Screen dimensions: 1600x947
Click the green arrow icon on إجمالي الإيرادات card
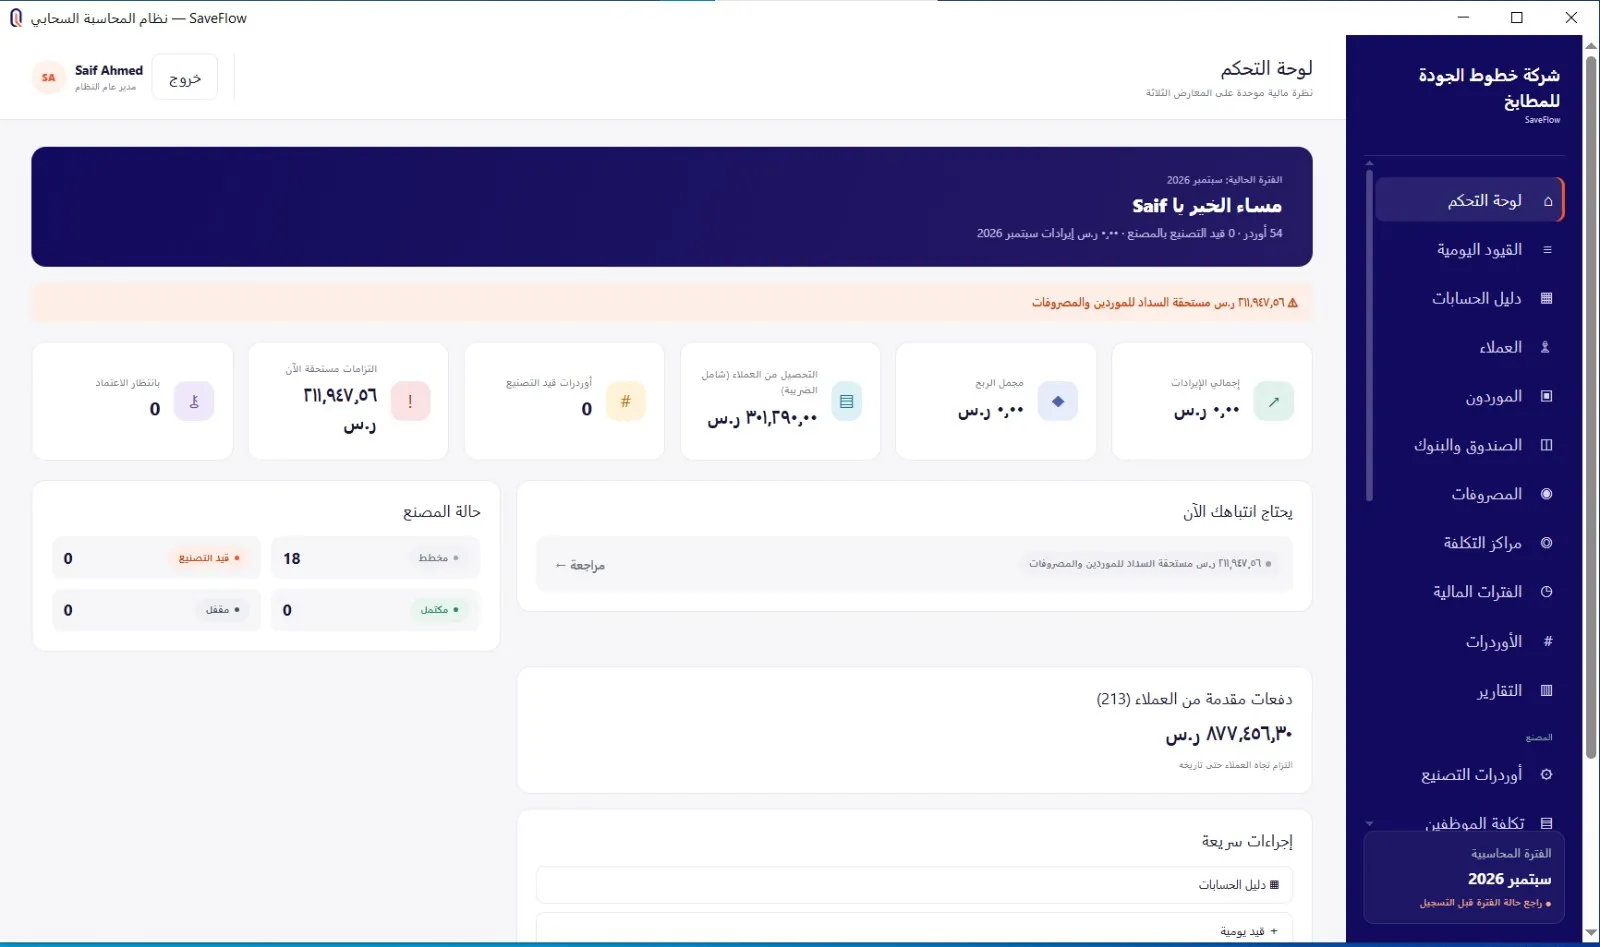pyautogui.click(x=1274, y=401)
